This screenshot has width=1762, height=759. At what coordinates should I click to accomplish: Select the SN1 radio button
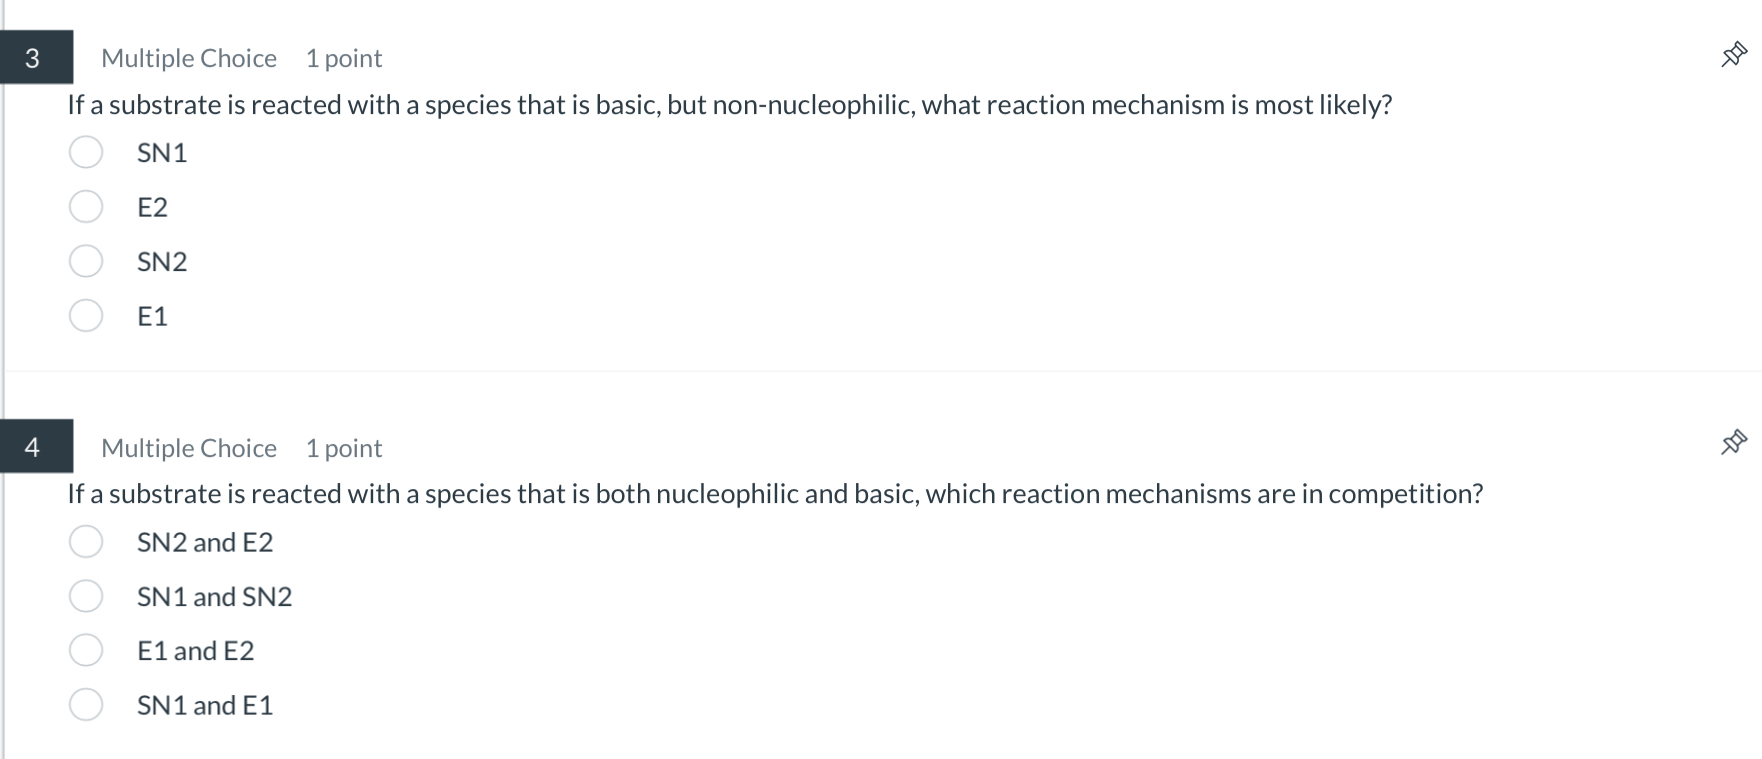pos(85,152)
